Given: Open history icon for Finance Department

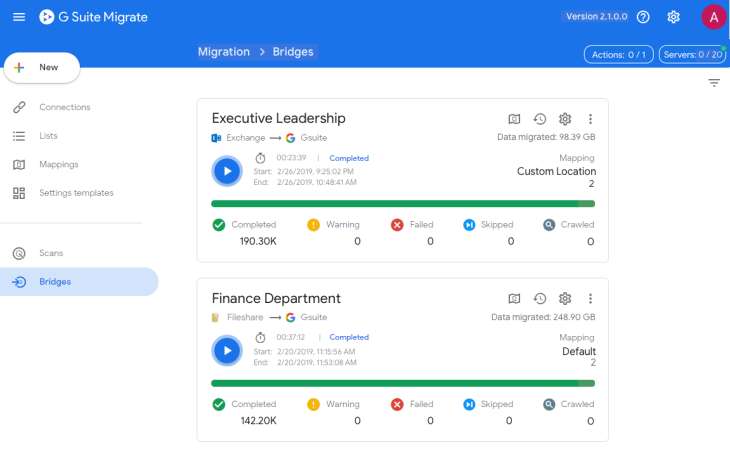Looking at the screenshot, I should pyautogui.click(x=540, y=298).
